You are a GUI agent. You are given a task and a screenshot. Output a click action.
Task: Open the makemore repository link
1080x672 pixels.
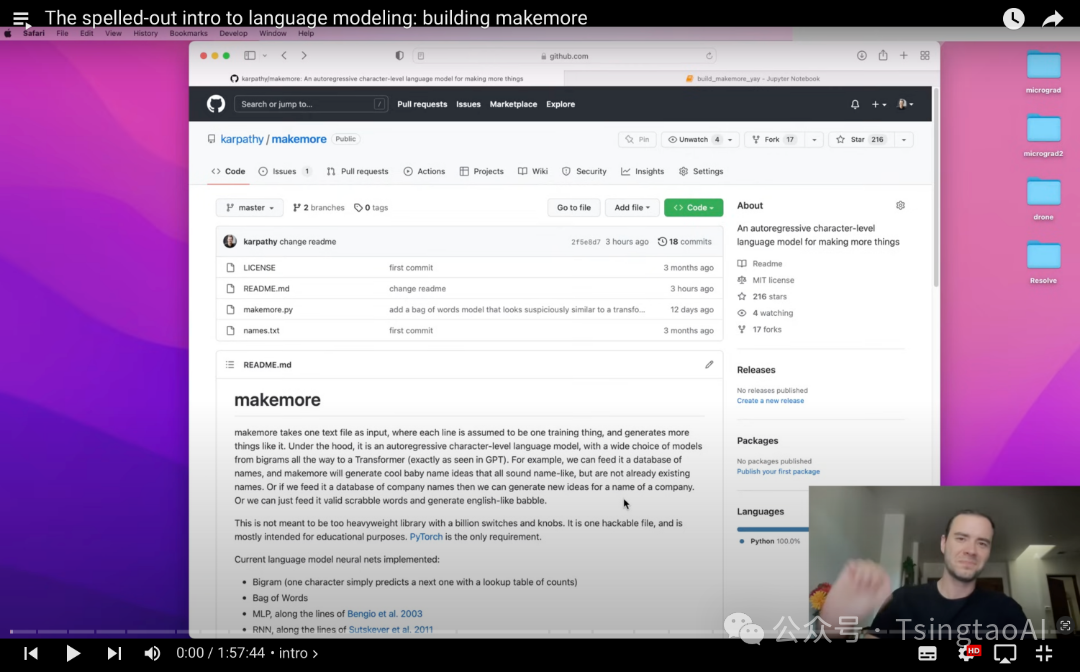pos(299,139)
